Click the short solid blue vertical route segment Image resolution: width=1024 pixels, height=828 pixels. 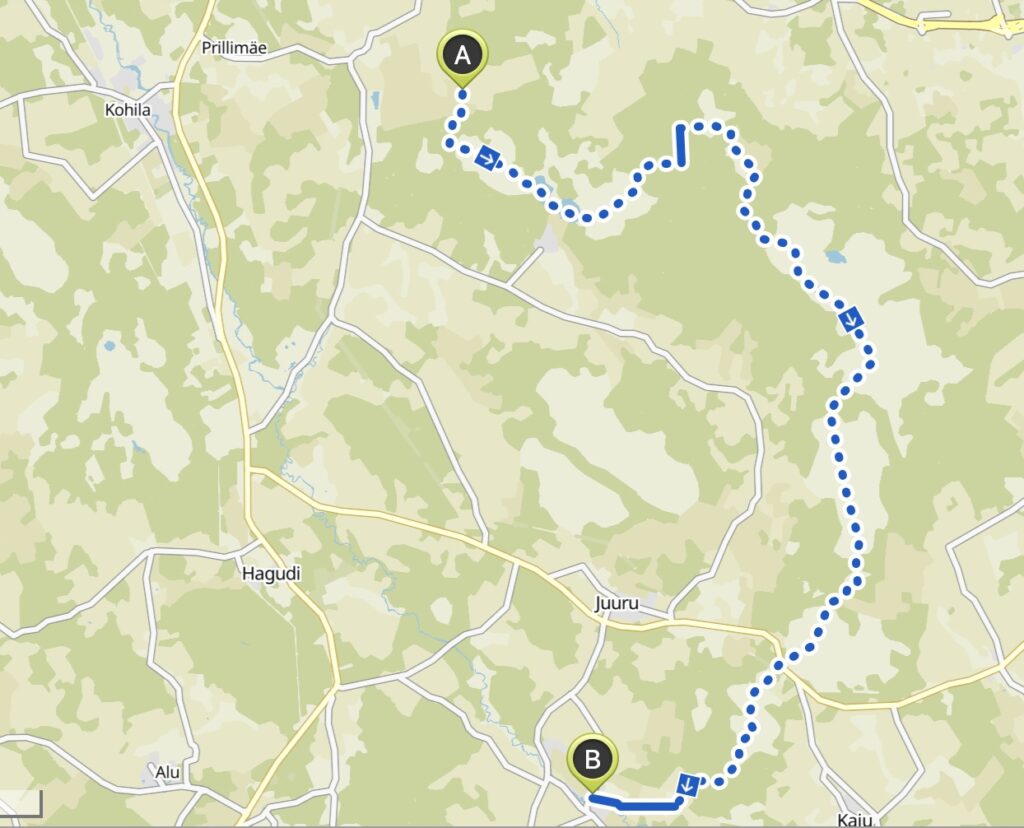pyautogui.click(x=680, y=144)
